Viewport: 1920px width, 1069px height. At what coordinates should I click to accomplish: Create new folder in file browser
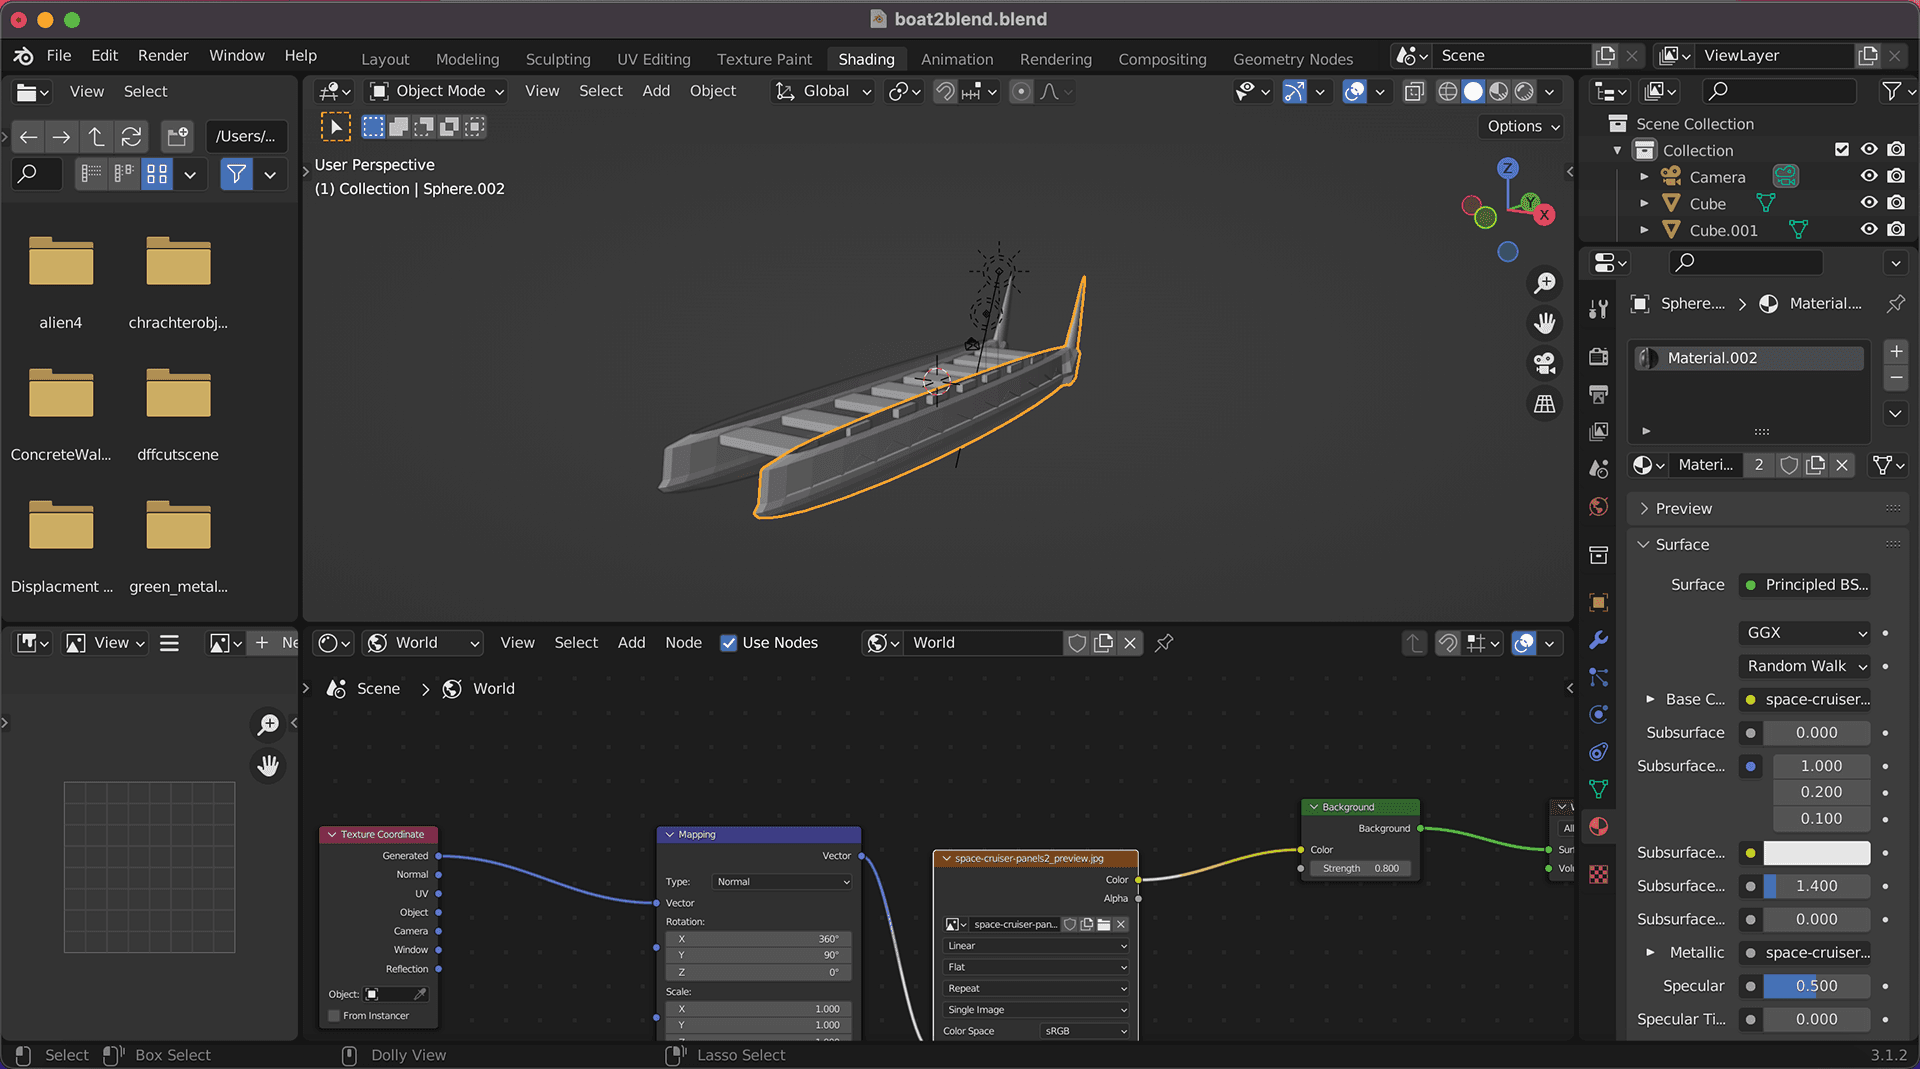pyautogui.click(x=177, y=136)
